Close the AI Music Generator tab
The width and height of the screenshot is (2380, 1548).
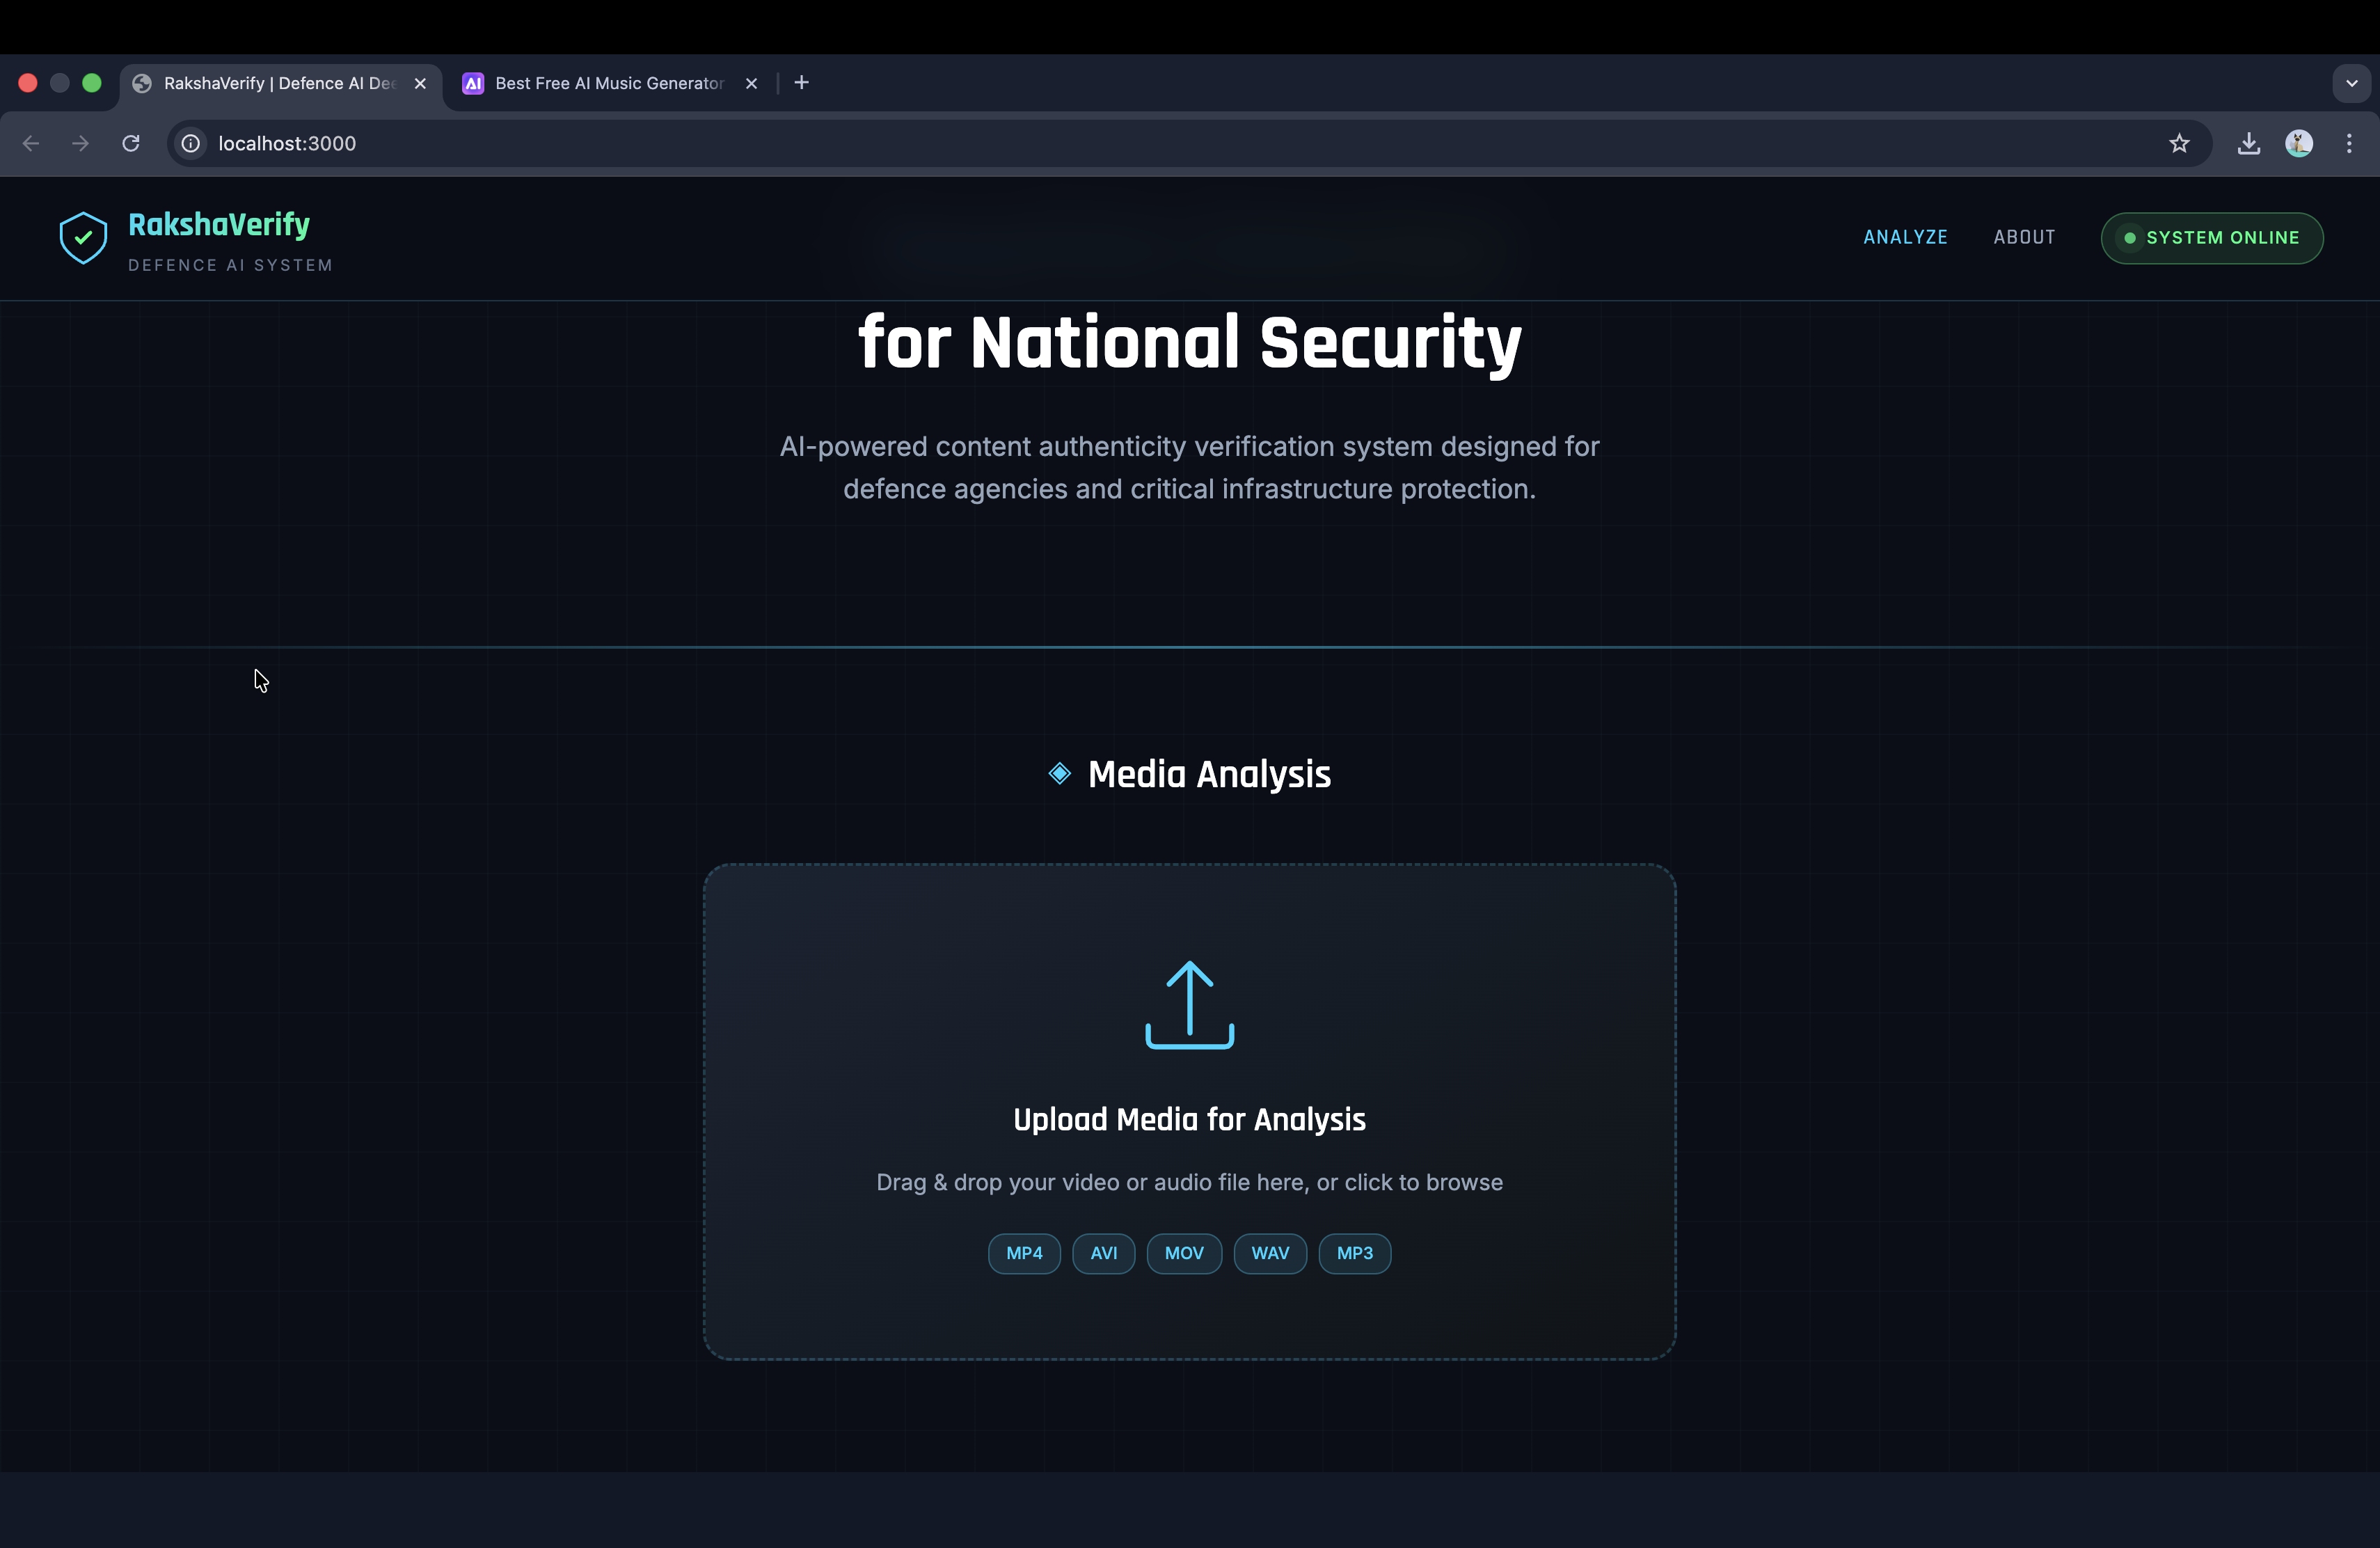(x=752, y=83)
